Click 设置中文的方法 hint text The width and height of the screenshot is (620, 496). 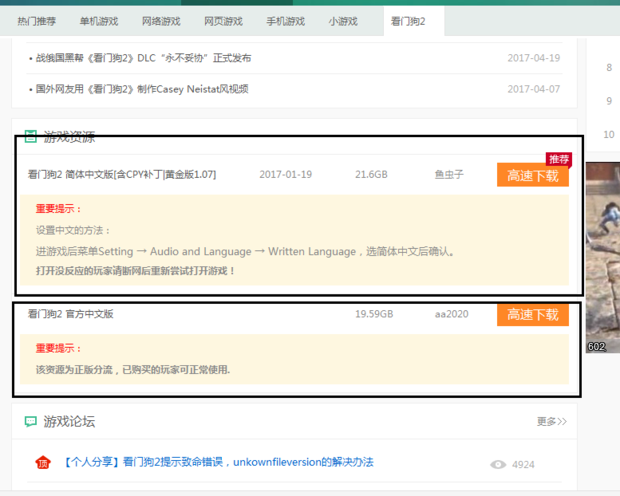[73, 230]
